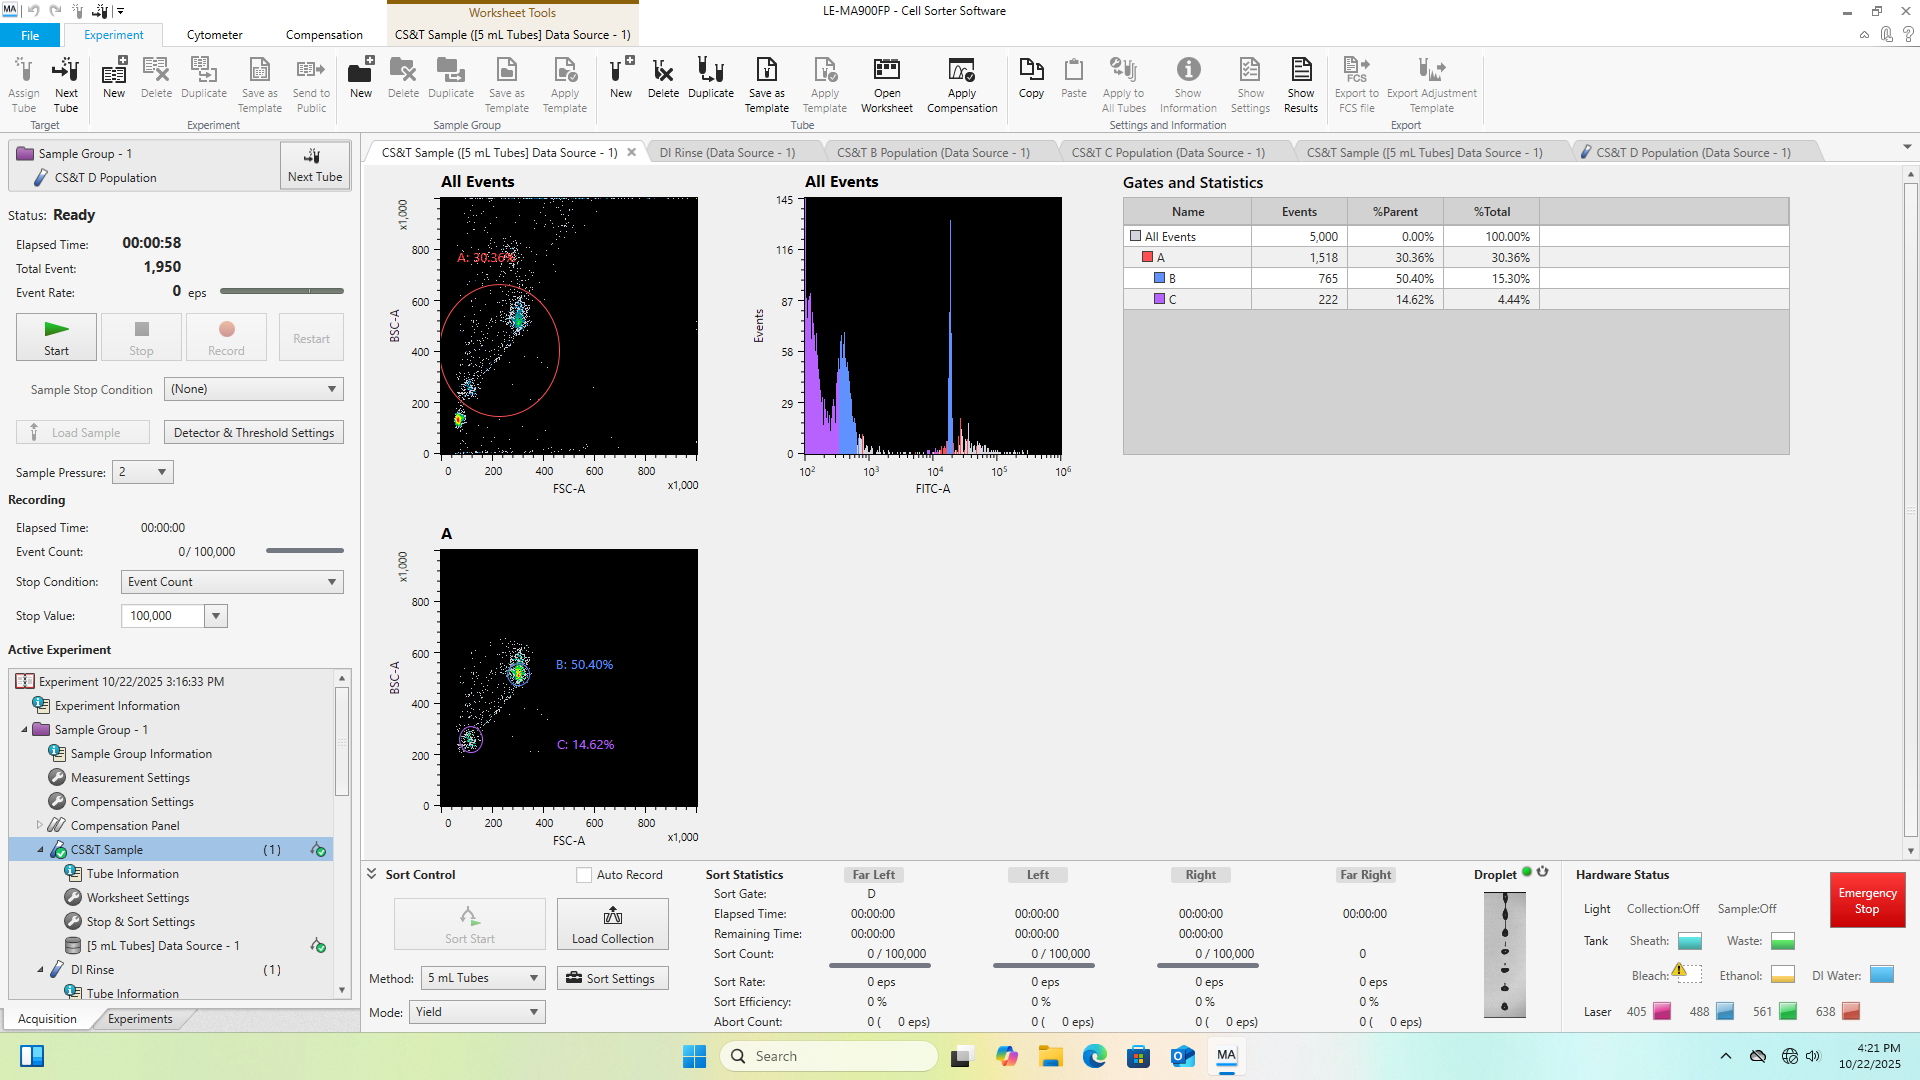Screen dimensions: 1920x1080
Task: Click the 488 laser color indicator
Action: (x=1725, y=1012)
